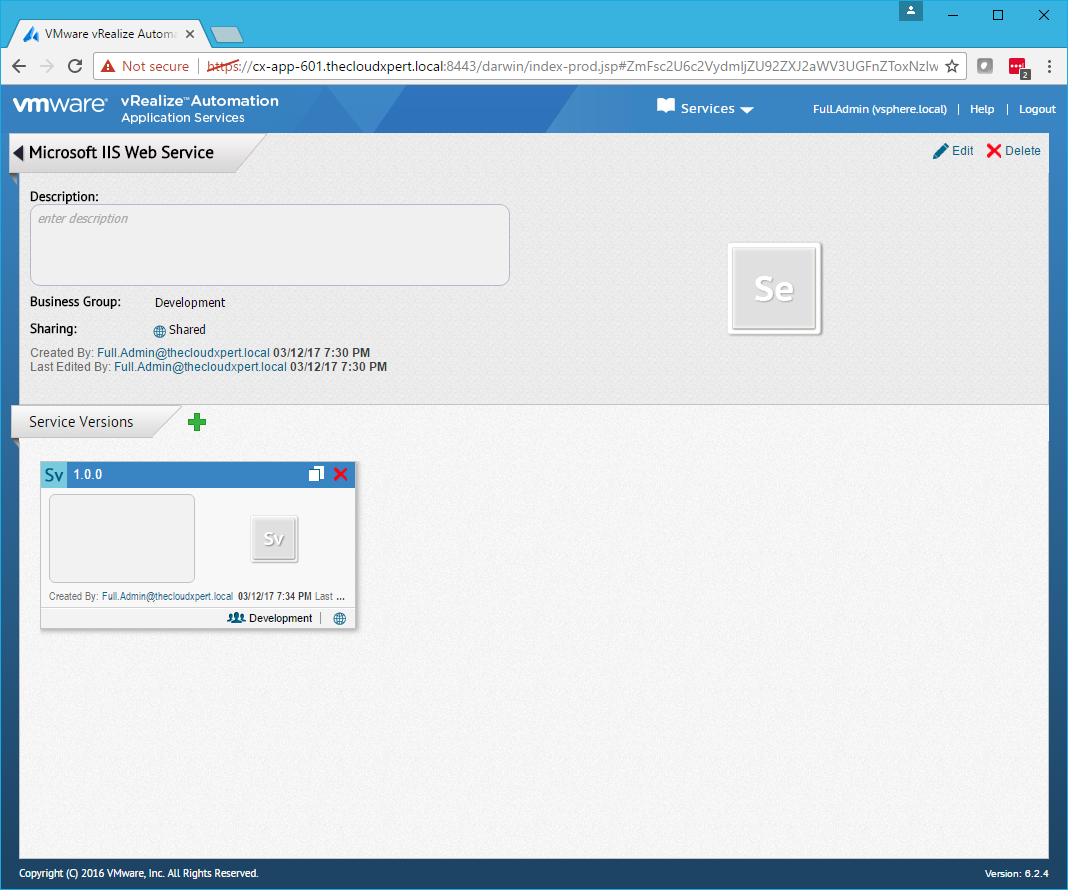Click the green plus add version icon
The height and width of the screenshot is (890, 1068).
point(197,422)
